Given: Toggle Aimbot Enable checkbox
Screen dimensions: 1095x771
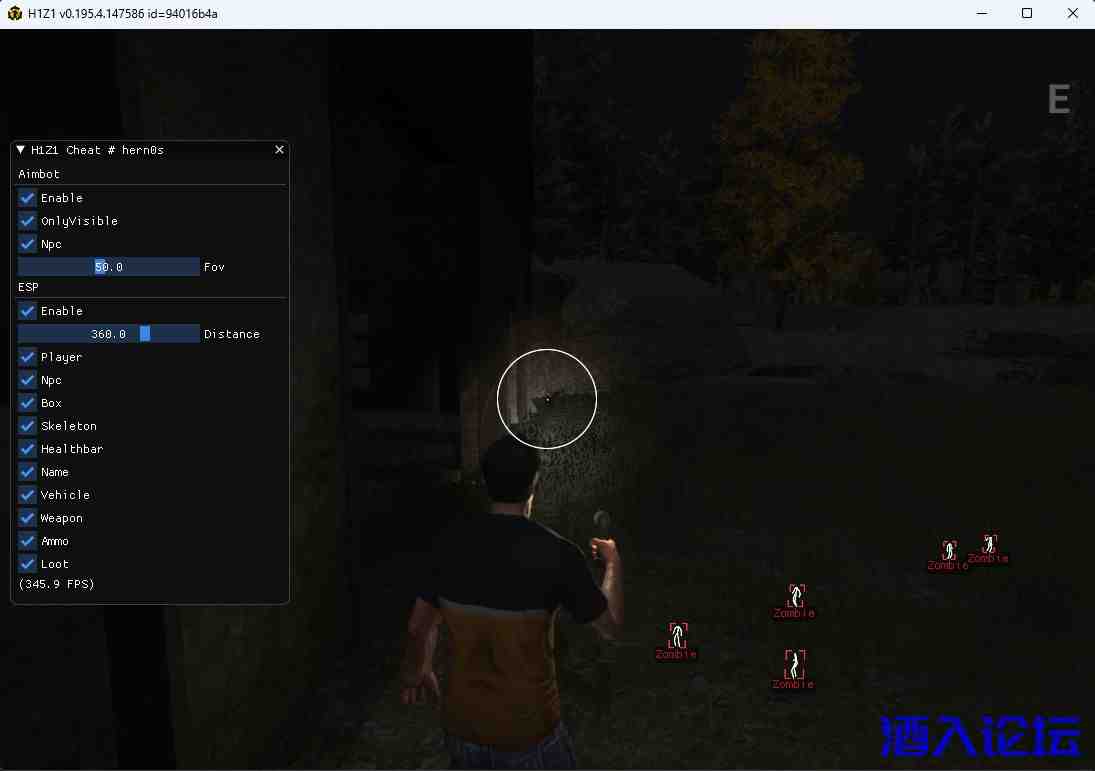Looking at the screenshot, I should click(x=27, y=198).
